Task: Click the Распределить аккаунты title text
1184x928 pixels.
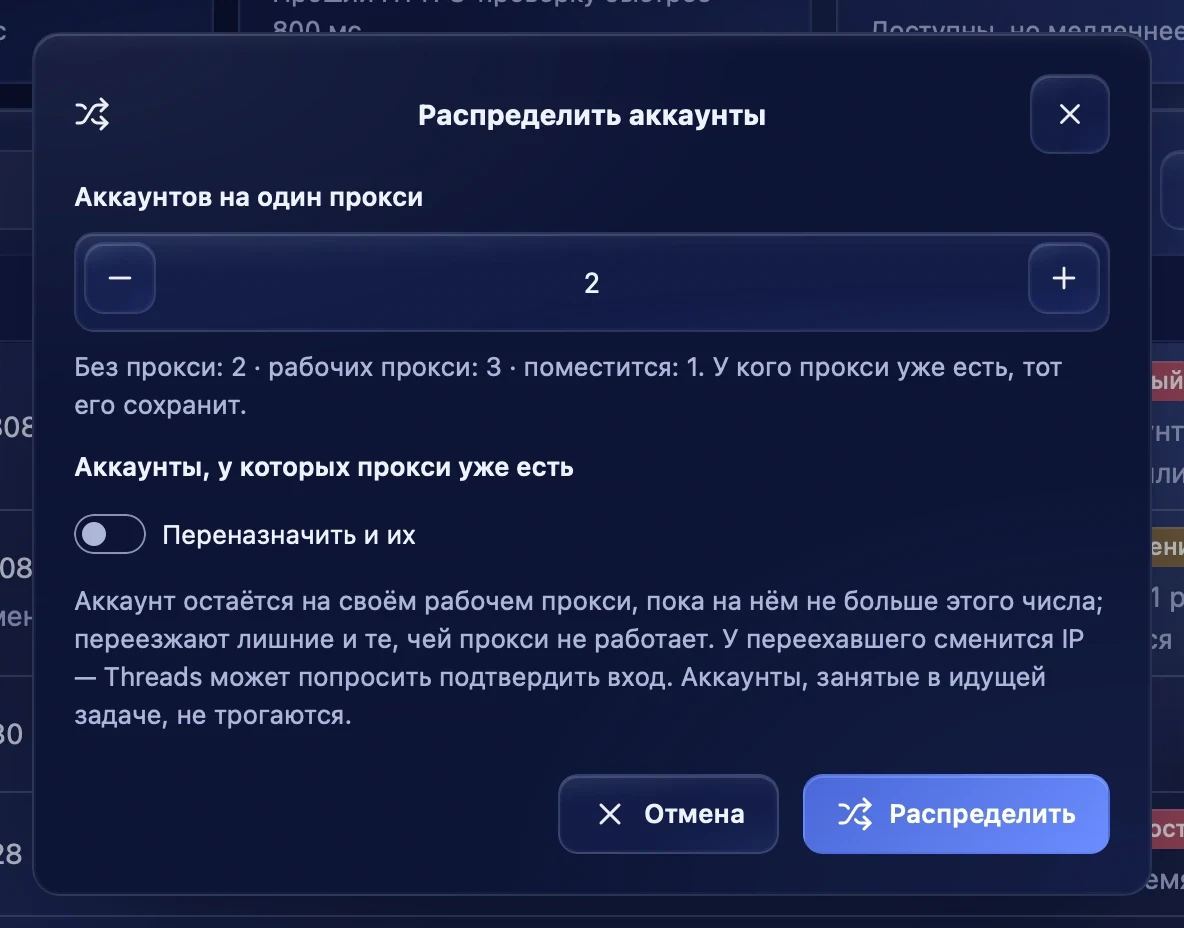Action: click(x=592, y=116)
